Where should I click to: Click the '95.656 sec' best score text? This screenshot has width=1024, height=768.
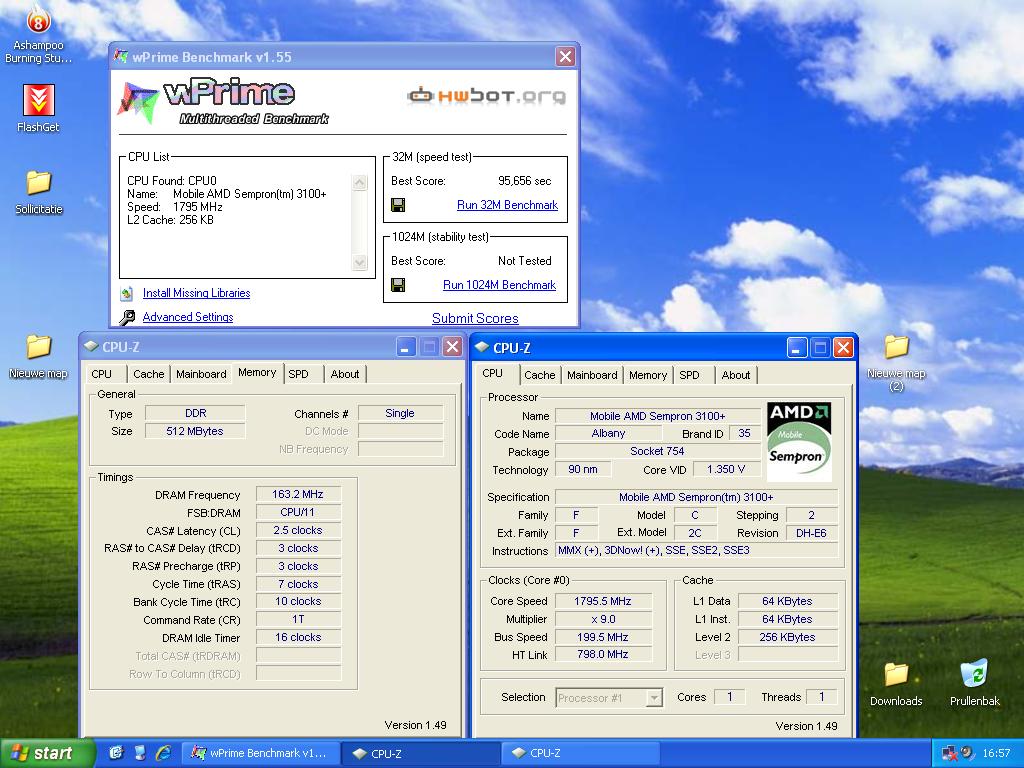pos(524,181)
